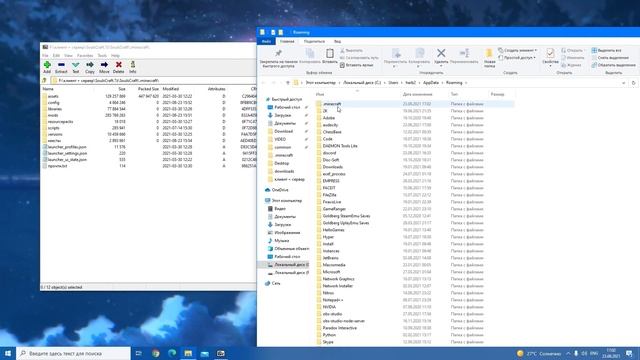Show hidden tray icons chevron
This screenshot has width=640, height=360.
click(568, 353)
